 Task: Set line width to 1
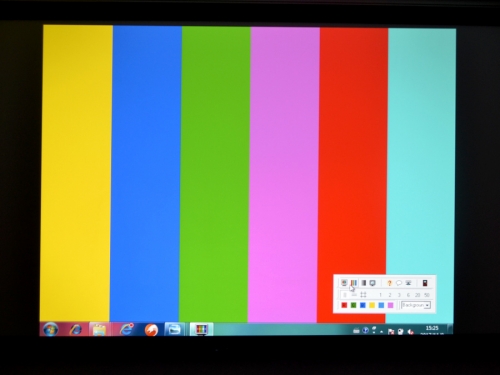pos(380,295)
